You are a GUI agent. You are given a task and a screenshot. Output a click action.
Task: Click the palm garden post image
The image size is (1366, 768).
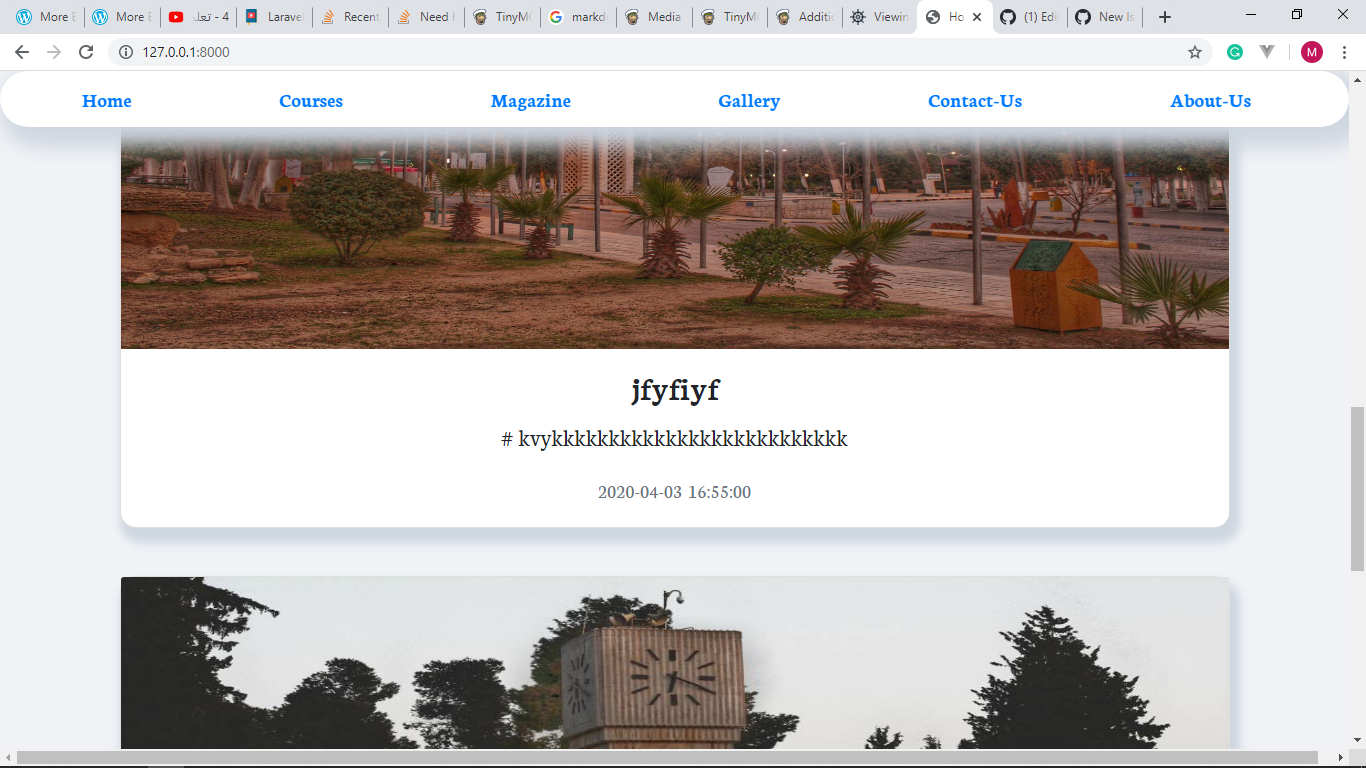point(675,238)
